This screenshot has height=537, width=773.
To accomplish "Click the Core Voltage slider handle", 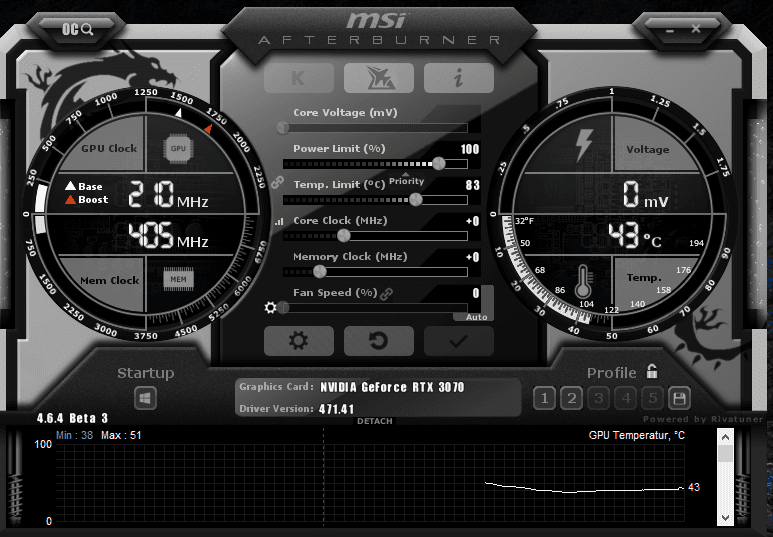I will click(x=283, y=128).
